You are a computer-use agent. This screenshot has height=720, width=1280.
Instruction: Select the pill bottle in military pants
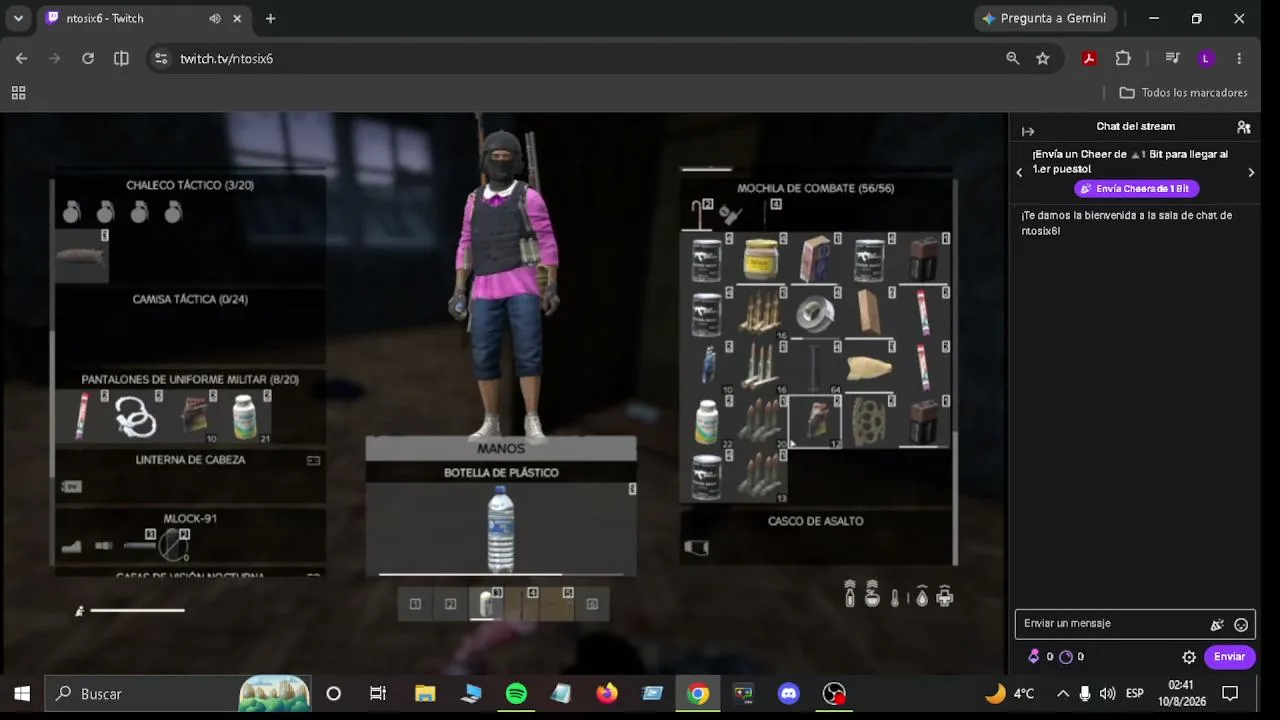pyautogui.click(x=244, y=417)
